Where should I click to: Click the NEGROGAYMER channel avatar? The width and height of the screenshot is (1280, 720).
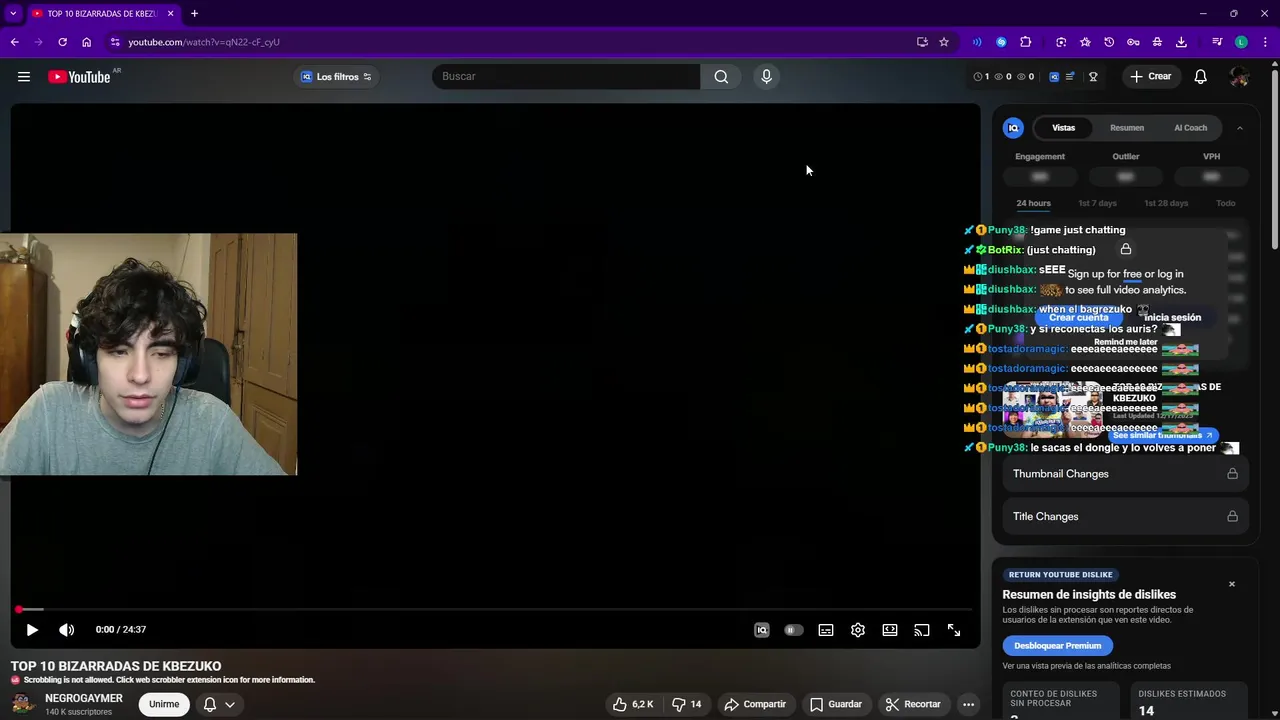[23, 704]
